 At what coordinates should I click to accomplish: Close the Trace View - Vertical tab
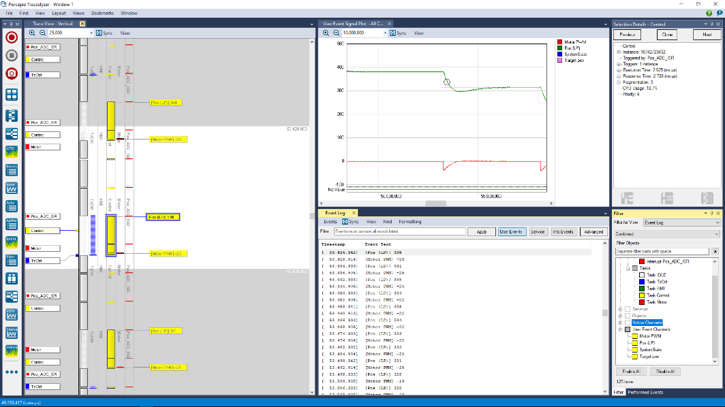click(x=82, y=24)
